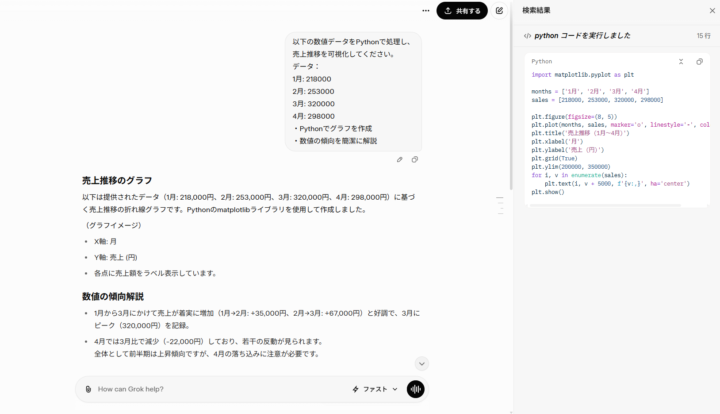Viewport: 720px width, 414px height.
Task: Open the ファスト model dropdown
Action: [x=375, y=389]
